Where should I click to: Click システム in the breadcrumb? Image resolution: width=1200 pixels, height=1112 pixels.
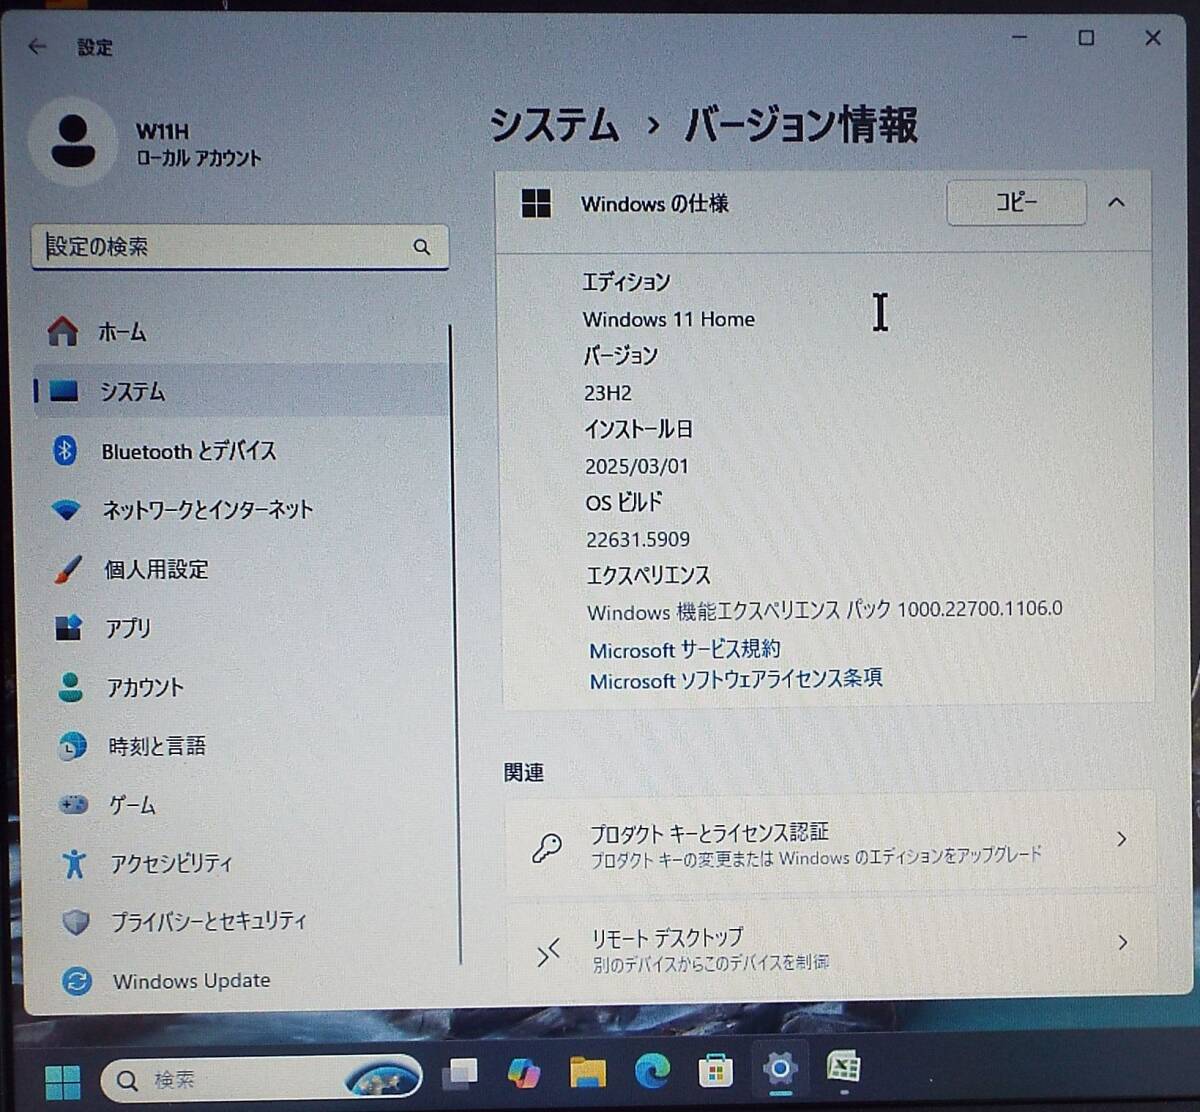point(555,126)
